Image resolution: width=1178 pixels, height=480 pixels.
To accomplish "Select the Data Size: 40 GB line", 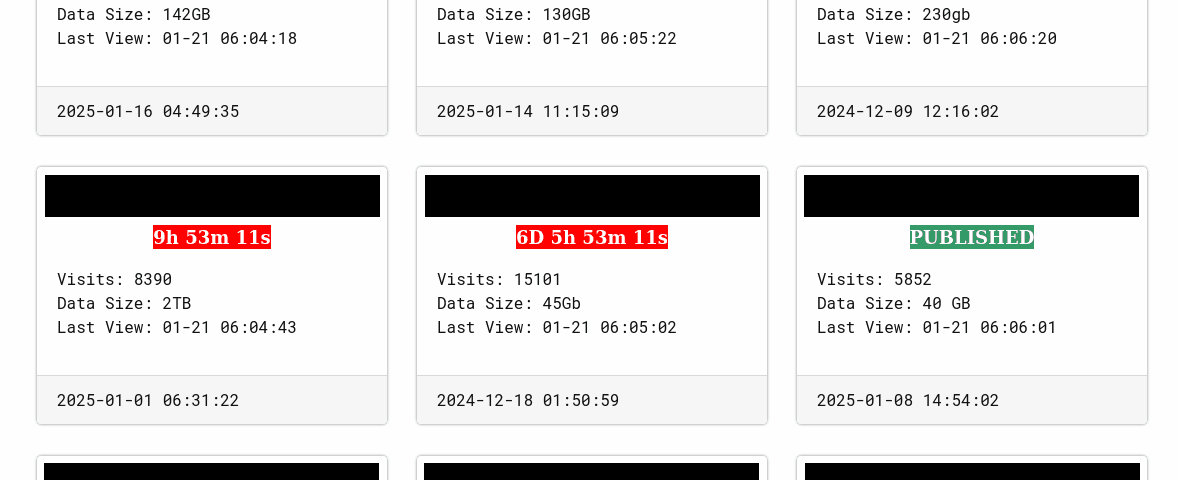I will point(893,303).
